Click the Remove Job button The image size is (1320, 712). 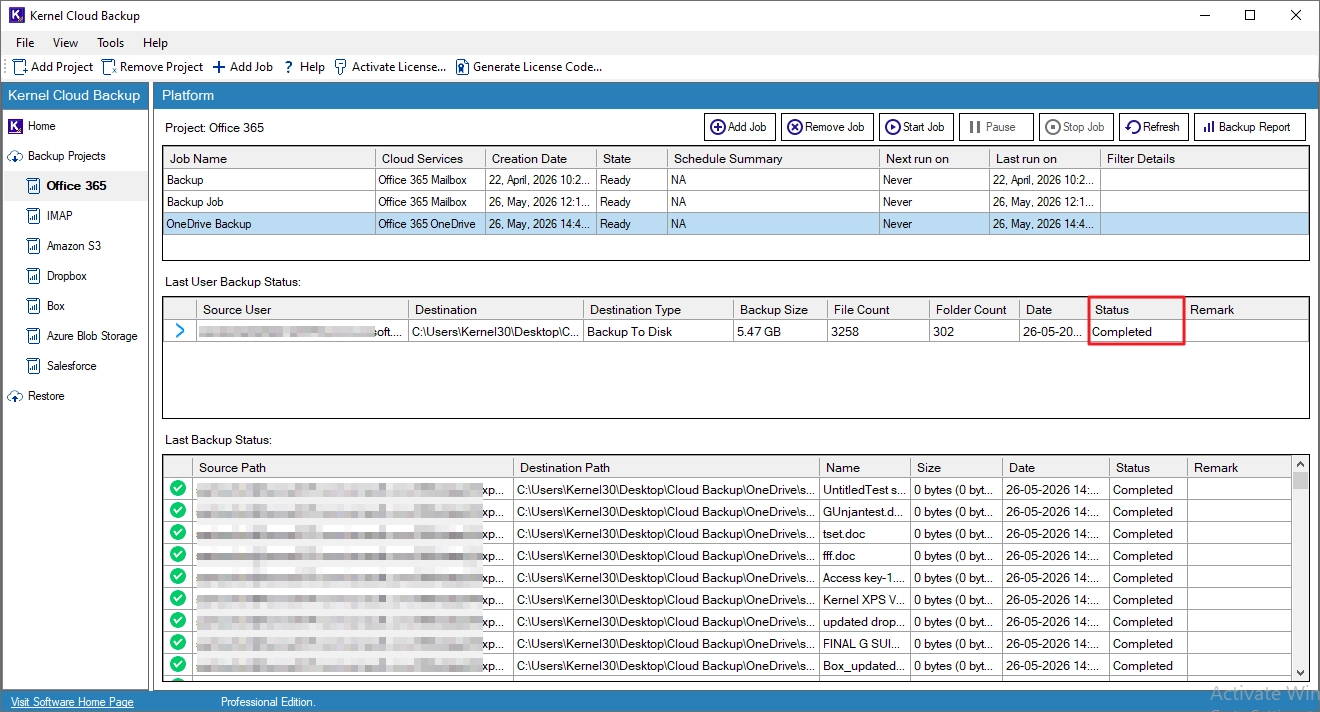pos(827,127)
